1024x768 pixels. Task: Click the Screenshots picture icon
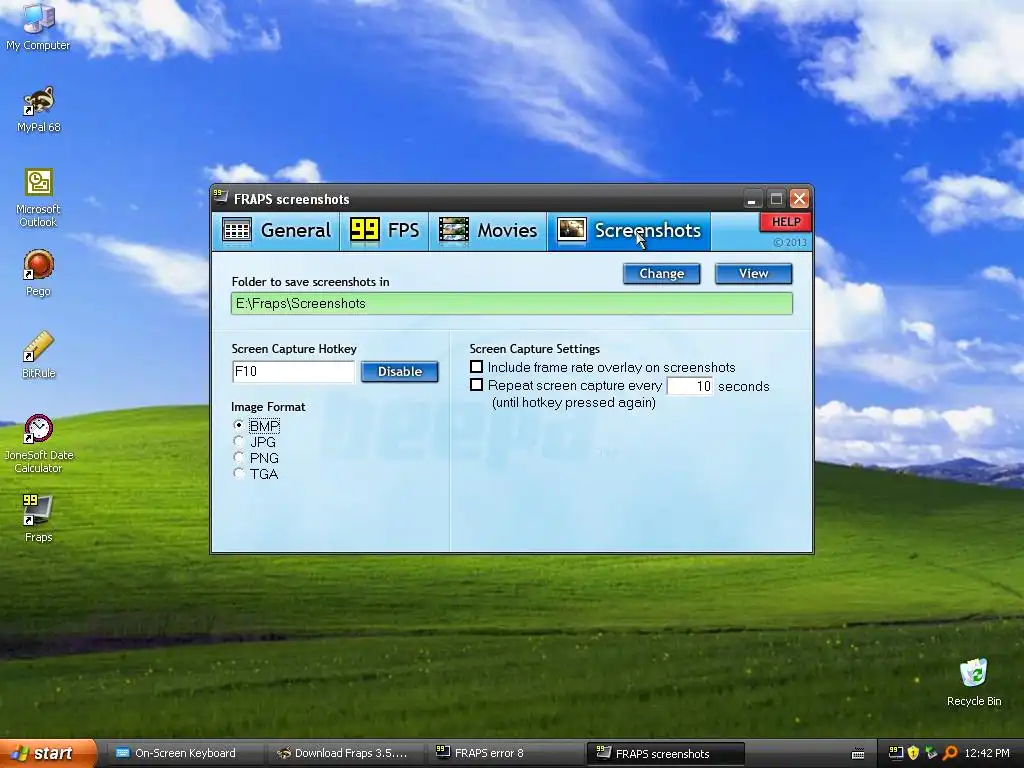[571, 230]
